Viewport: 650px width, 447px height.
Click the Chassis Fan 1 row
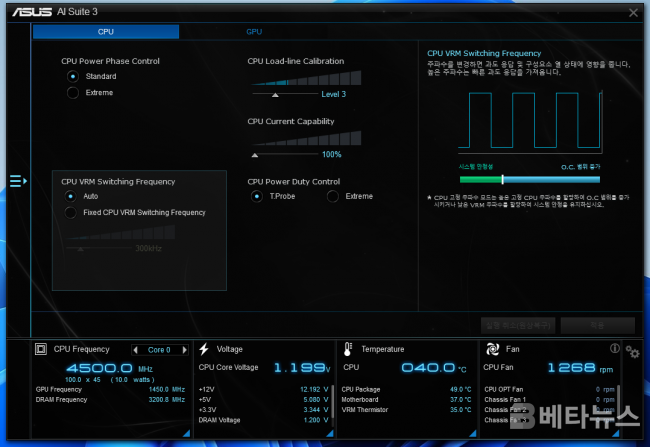[x=549, y=400]
